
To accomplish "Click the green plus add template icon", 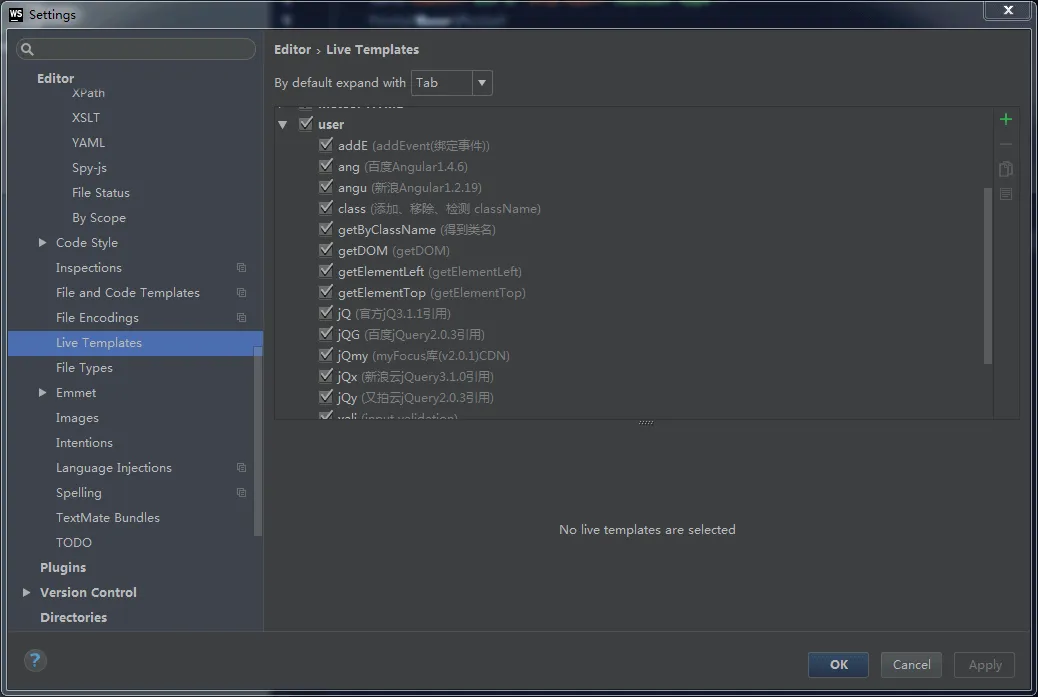I will (x=1006, y=119).
